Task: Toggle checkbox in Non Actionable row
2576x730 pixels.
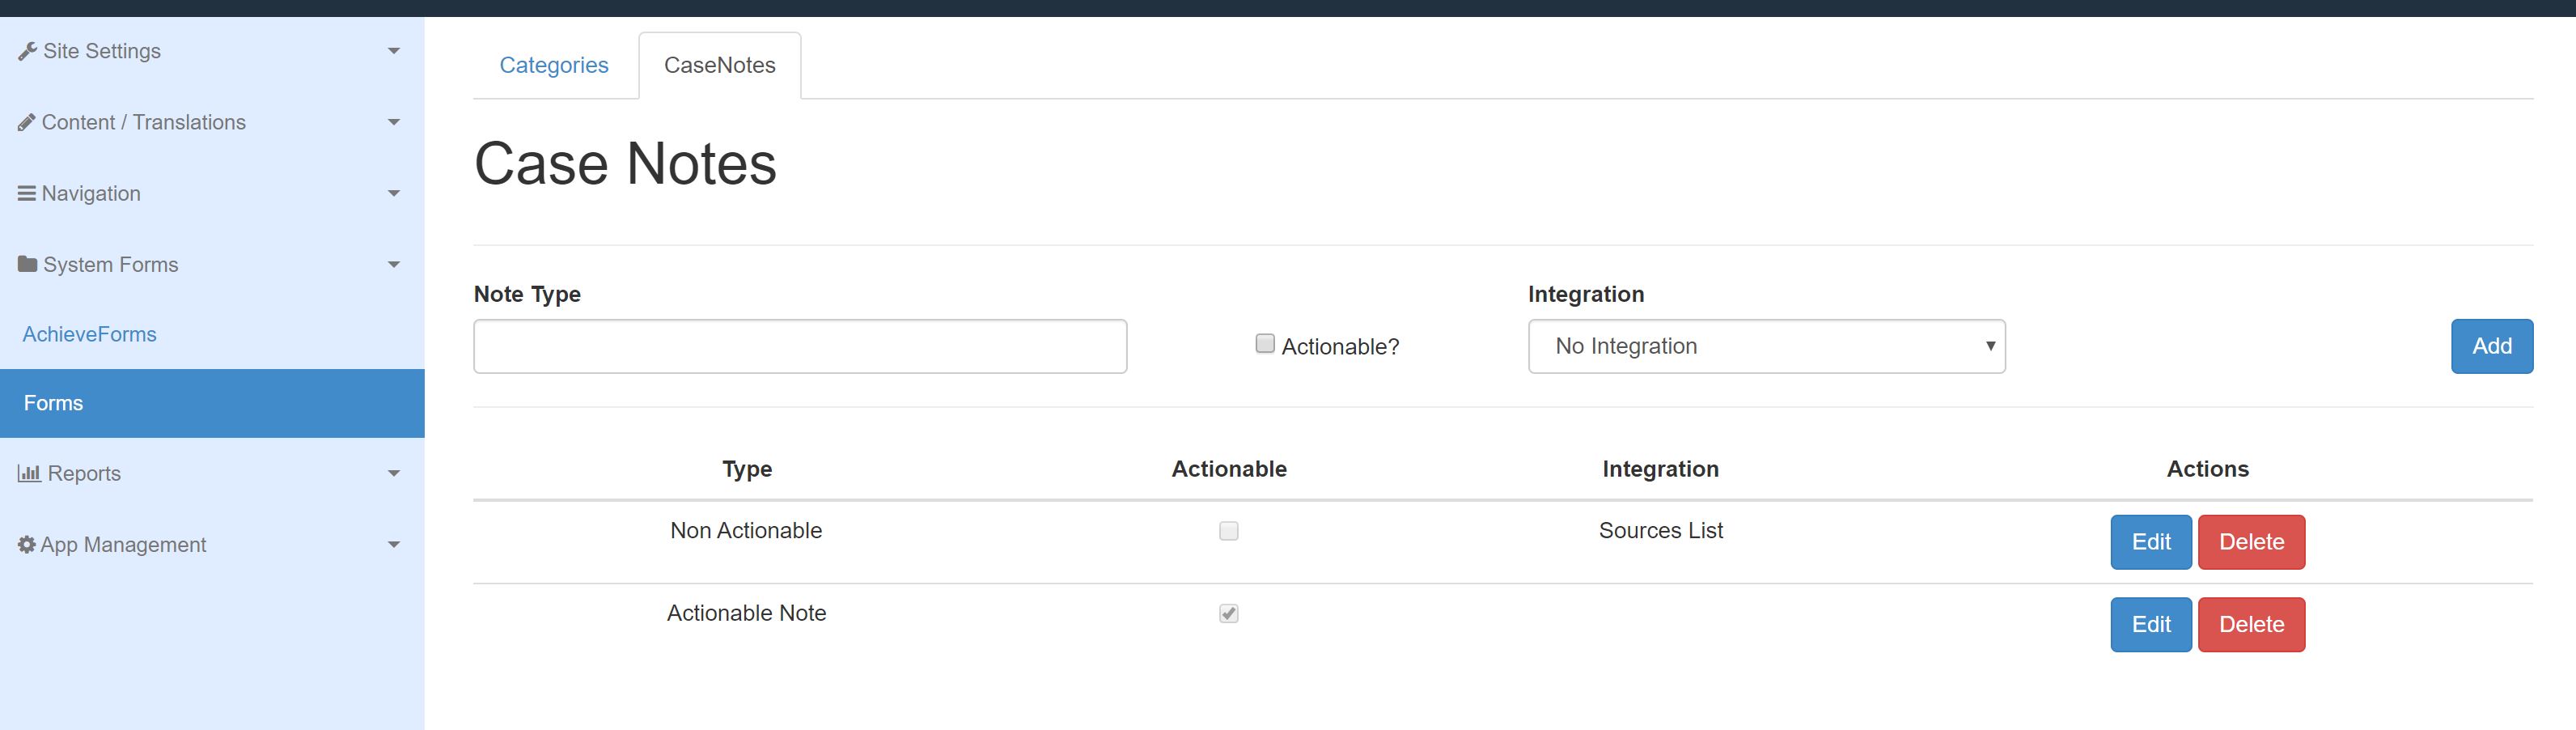Action: coord(1229,531)
